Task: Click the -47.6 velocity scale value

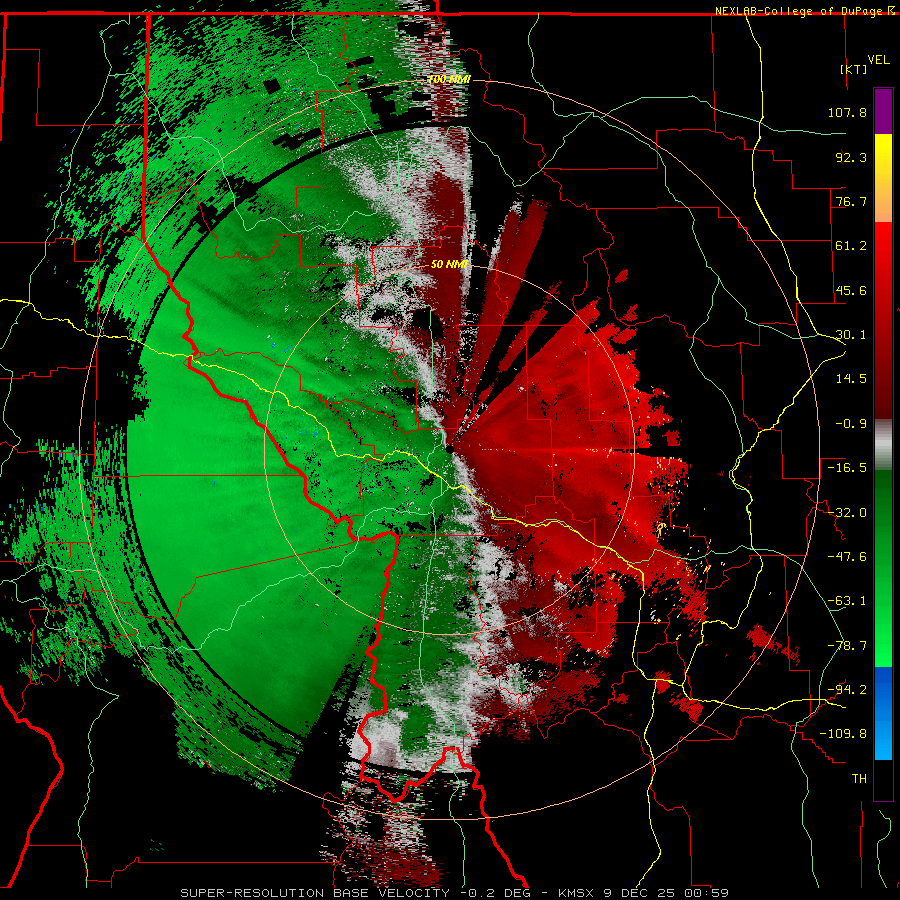Action: [x=847, y=556]
